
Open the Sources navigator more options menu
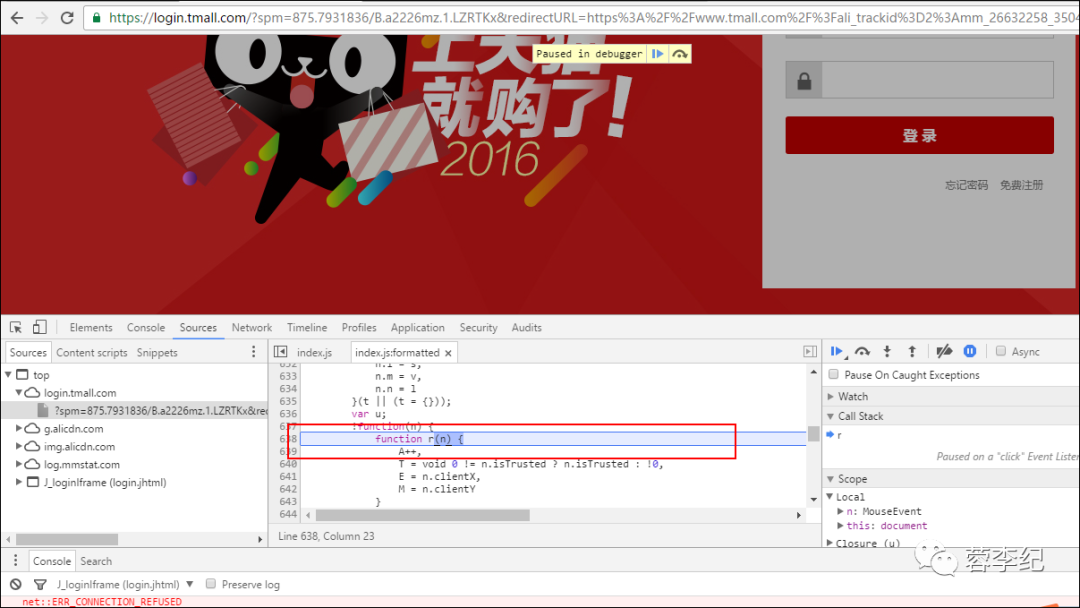(x=253, y=352)
